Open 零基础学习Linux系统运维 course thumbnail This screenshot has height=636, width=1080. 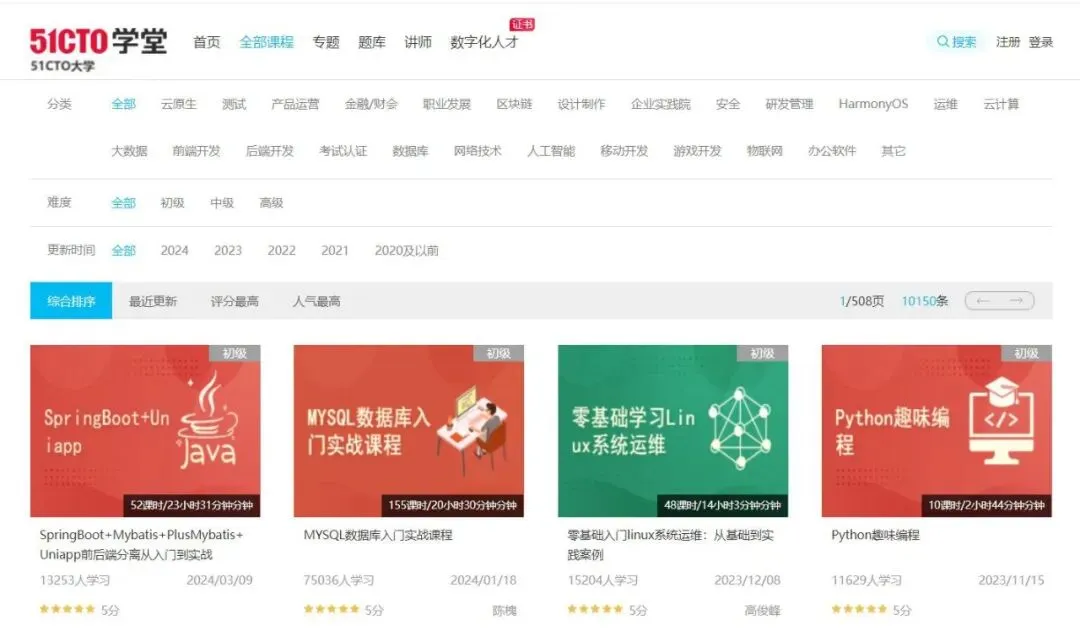673,431
